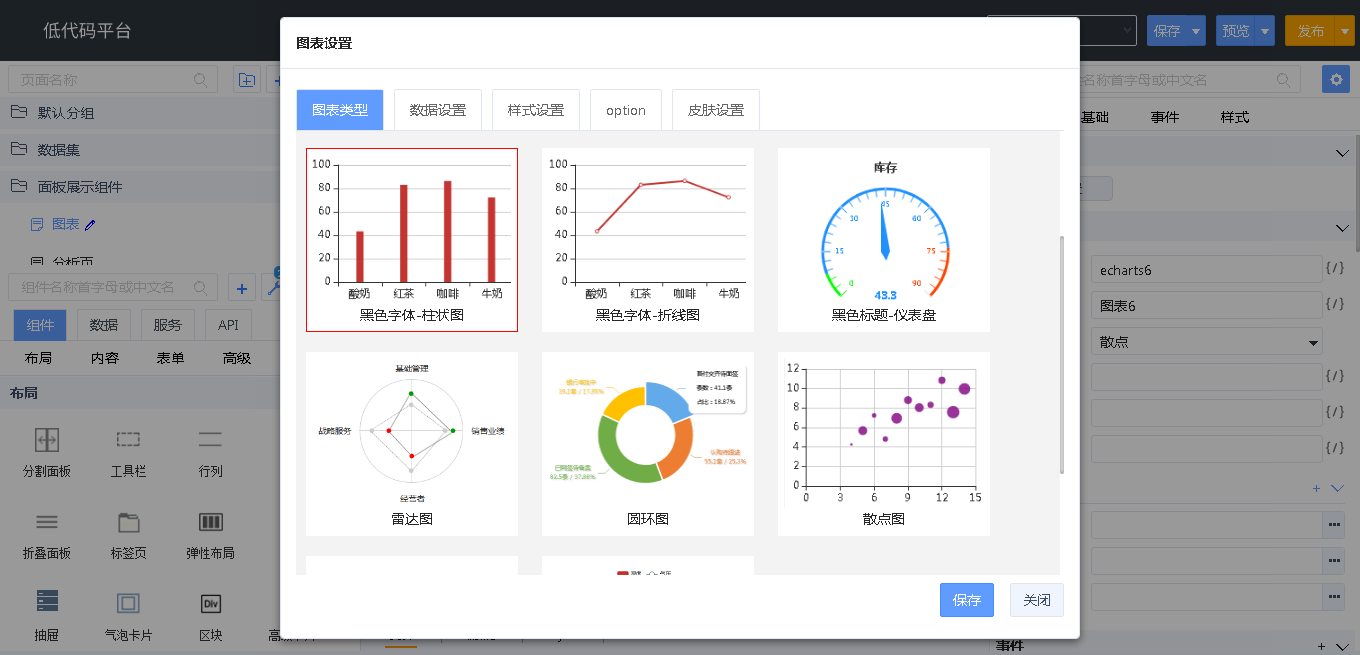
Task: Choose the 圆环图 chart thumbnail
Action: (x=648, y=444)
